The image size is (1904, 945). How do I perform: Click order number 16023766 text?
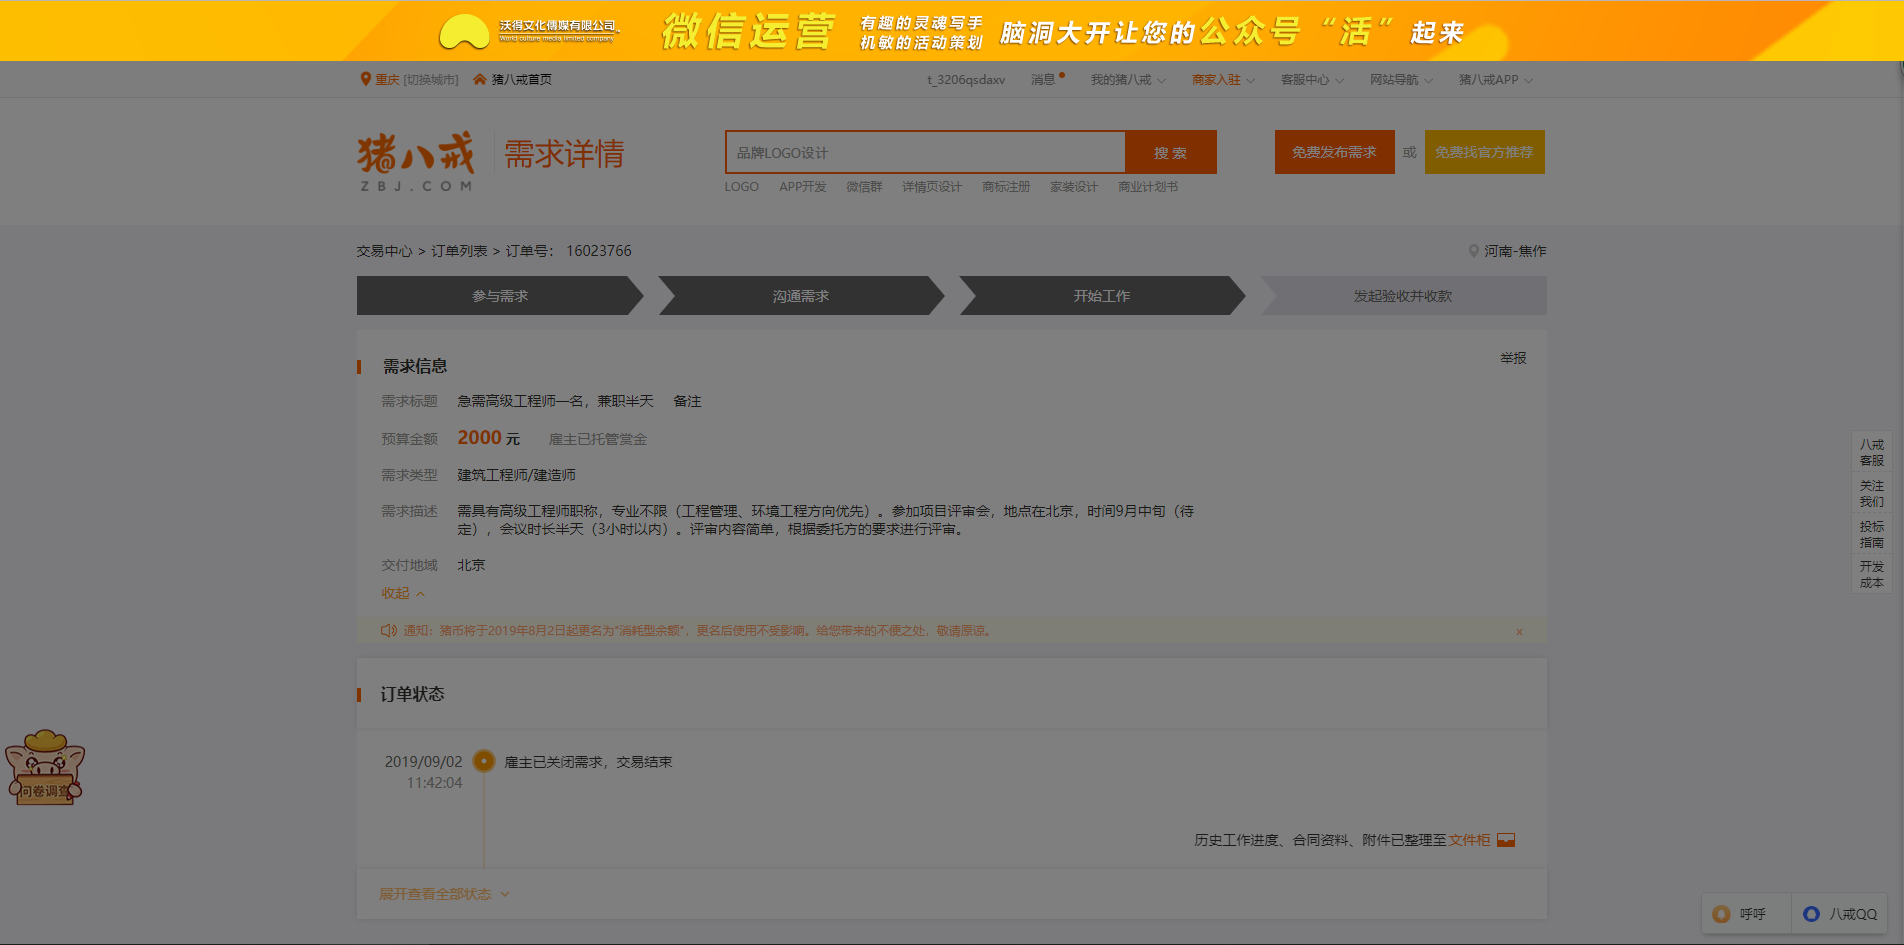pyautogui.click(x=599, y=251)
